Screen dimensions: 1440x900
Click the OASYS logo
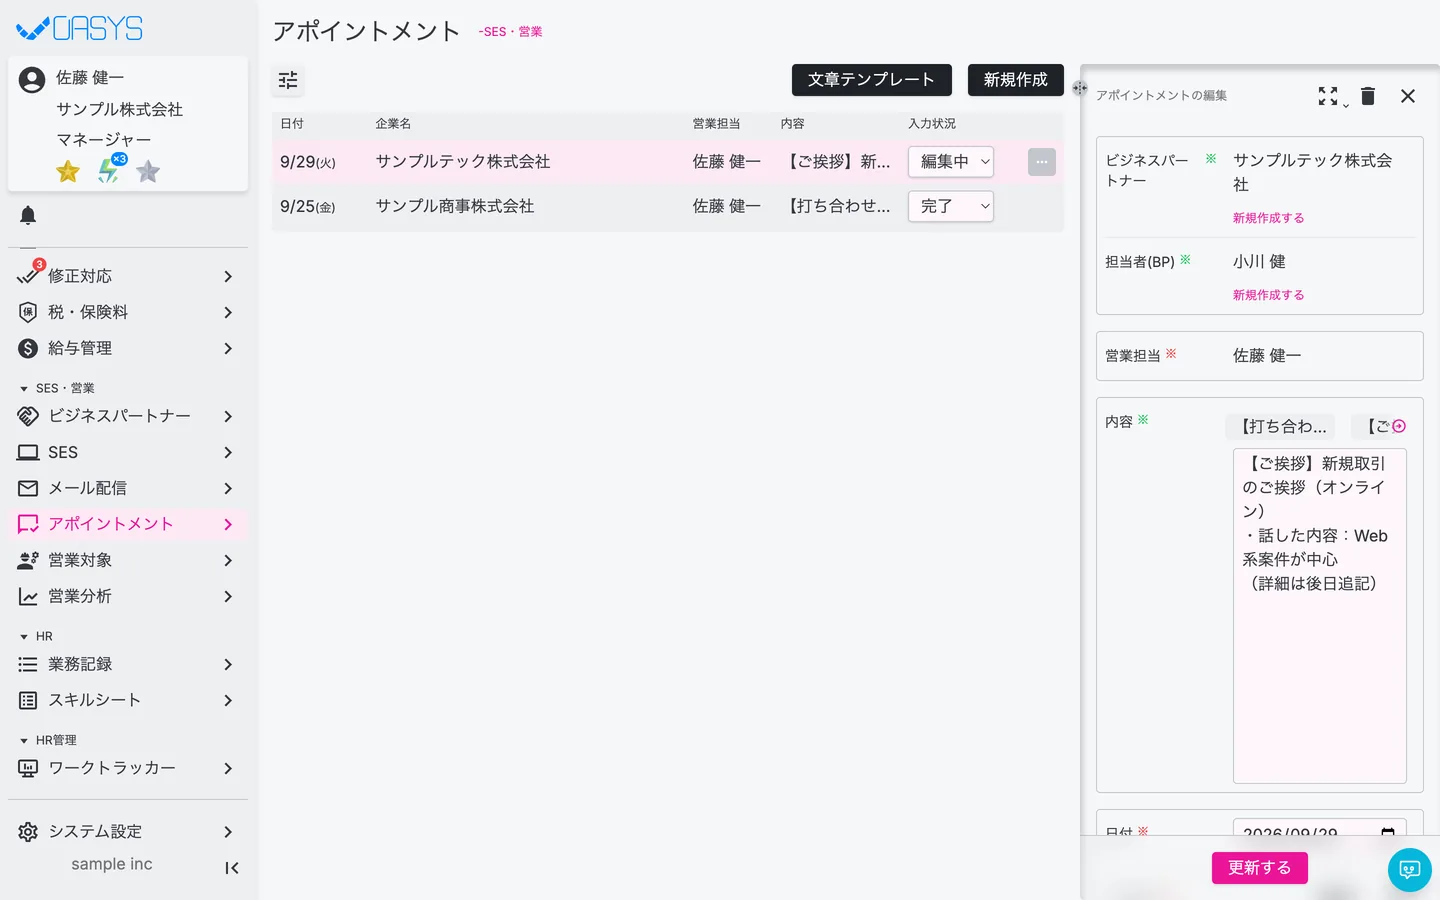point(80,28)
